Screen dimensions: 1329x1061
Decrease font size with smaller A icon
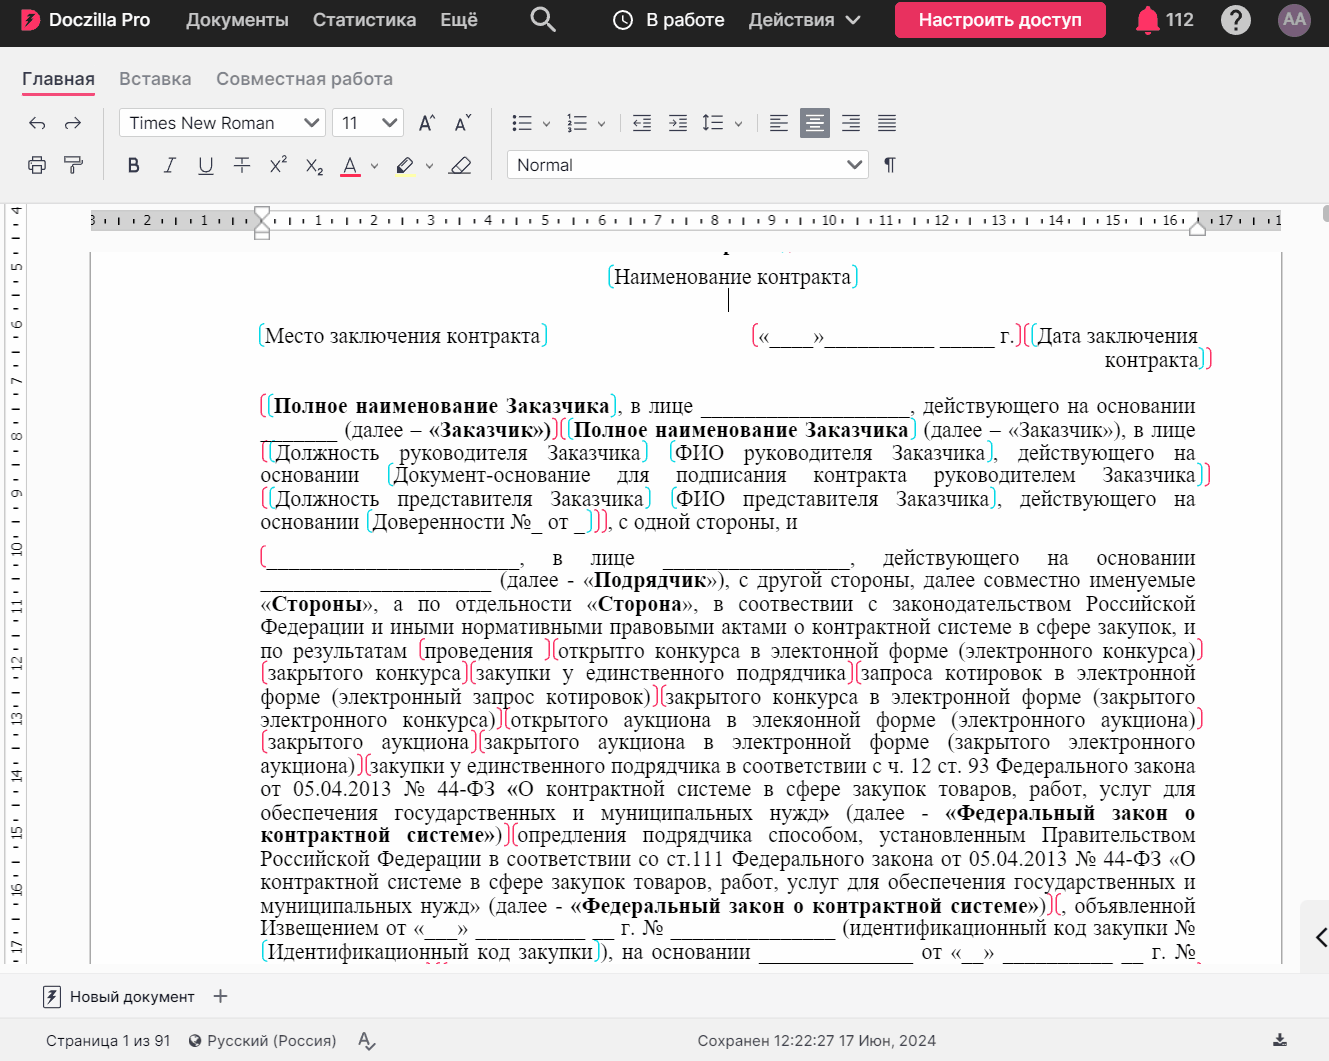[x=463, y=123]
